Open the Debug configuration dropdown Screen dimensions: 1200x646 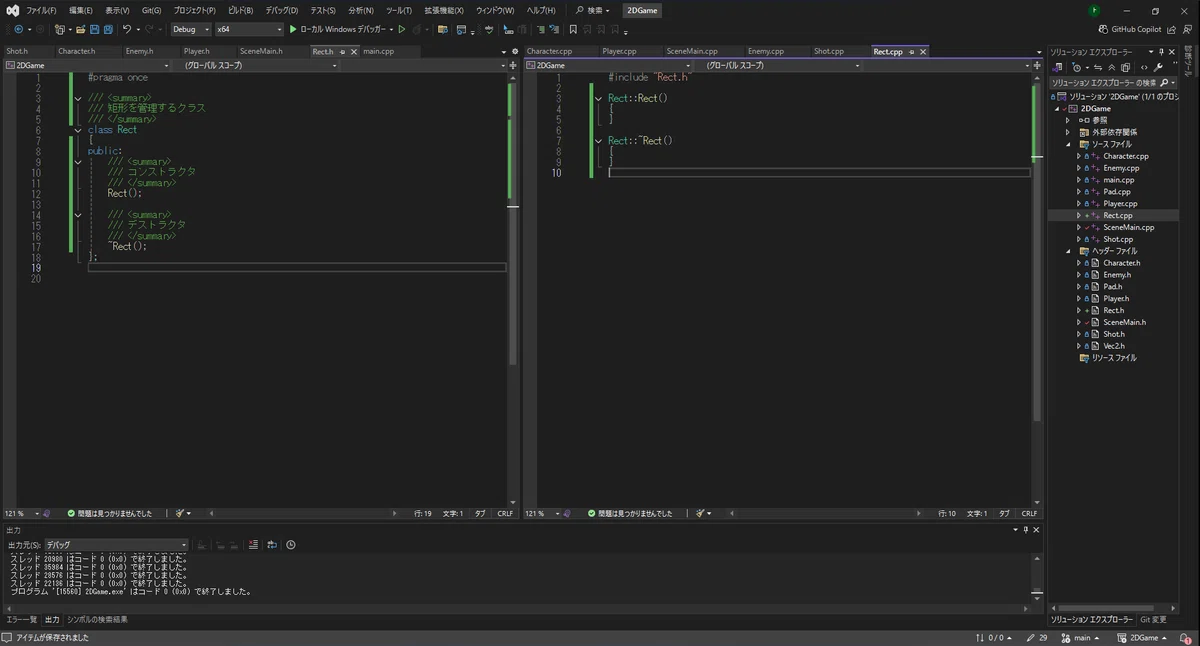pos(190,29)
